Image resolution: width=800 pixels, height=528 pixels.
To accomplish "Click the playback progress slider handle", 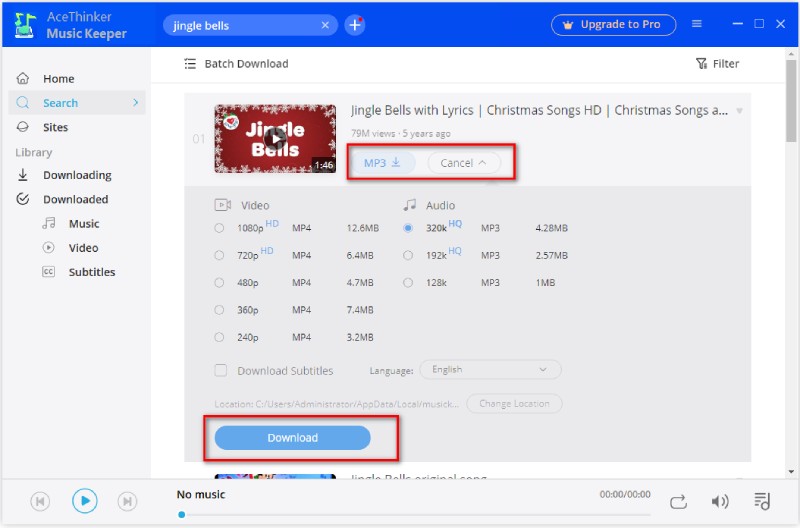I will (182, 515).
